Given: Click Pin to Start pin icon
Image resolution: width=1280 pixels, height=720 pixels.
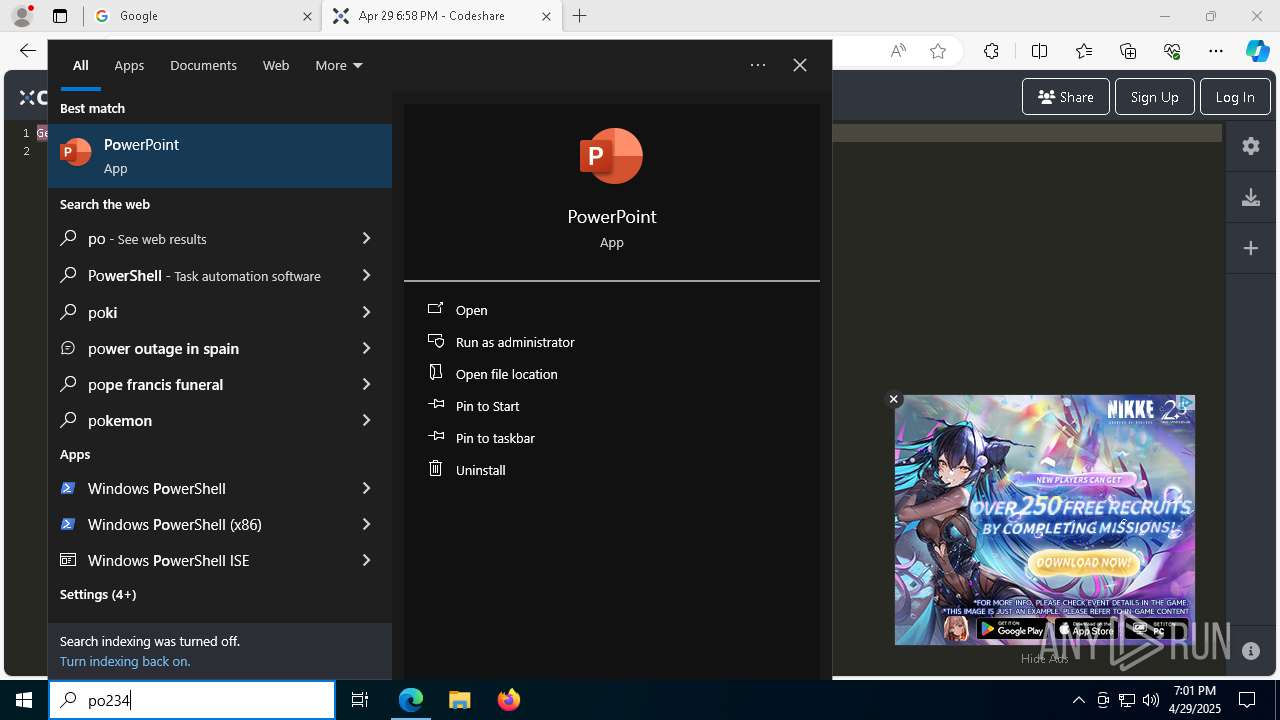Looking at the screenshot, I should tap(435, 405).
